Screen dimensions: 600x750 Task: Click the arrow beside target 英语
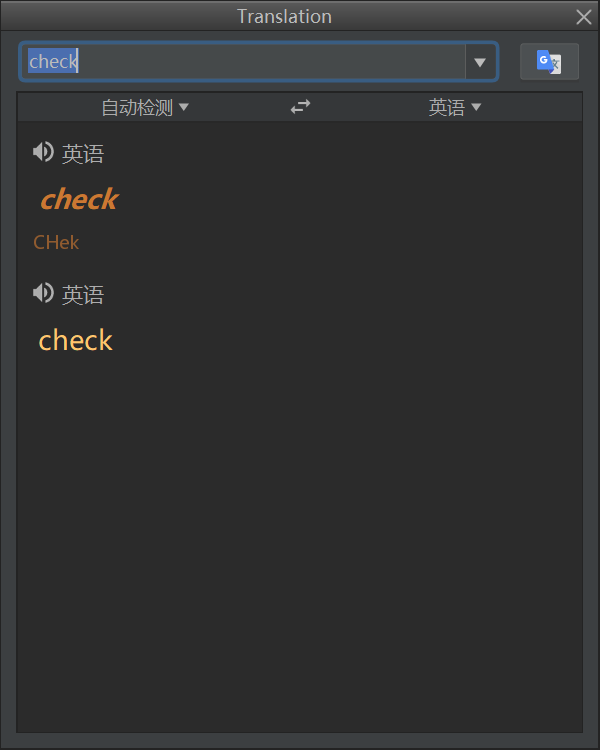(476, 107)
